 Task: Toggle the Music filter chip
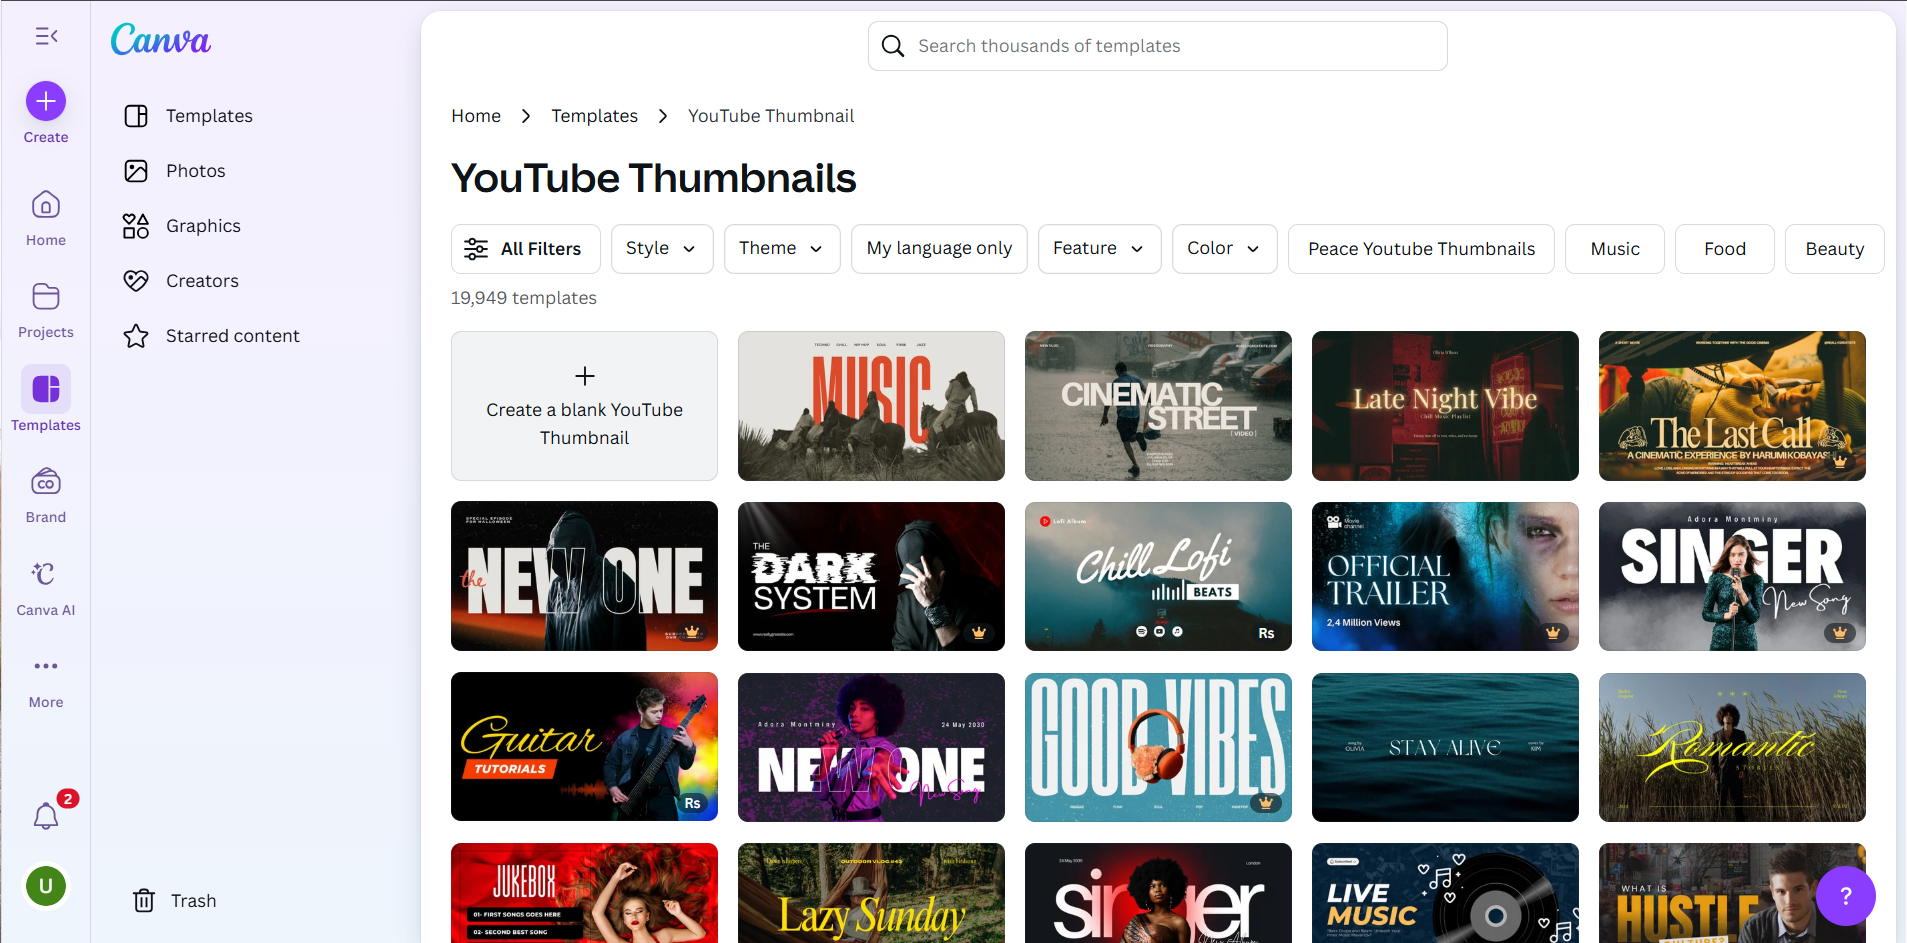tap(1613, 248)
